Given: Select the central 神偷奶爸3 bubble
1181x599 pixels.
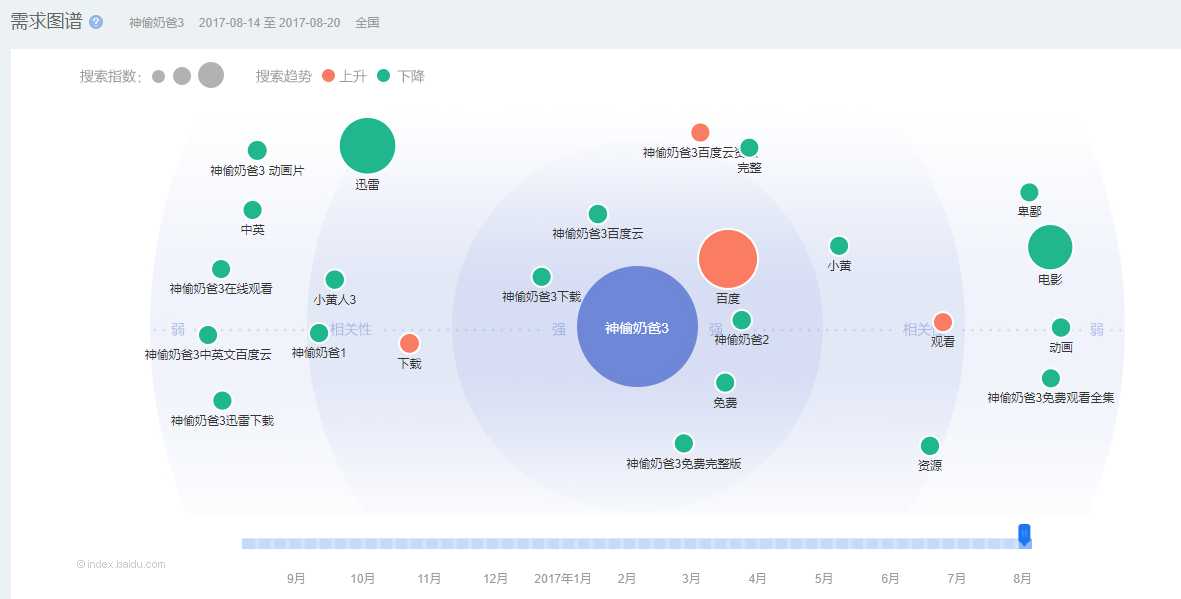Looking at the screenshot, I should click(637, 327).
